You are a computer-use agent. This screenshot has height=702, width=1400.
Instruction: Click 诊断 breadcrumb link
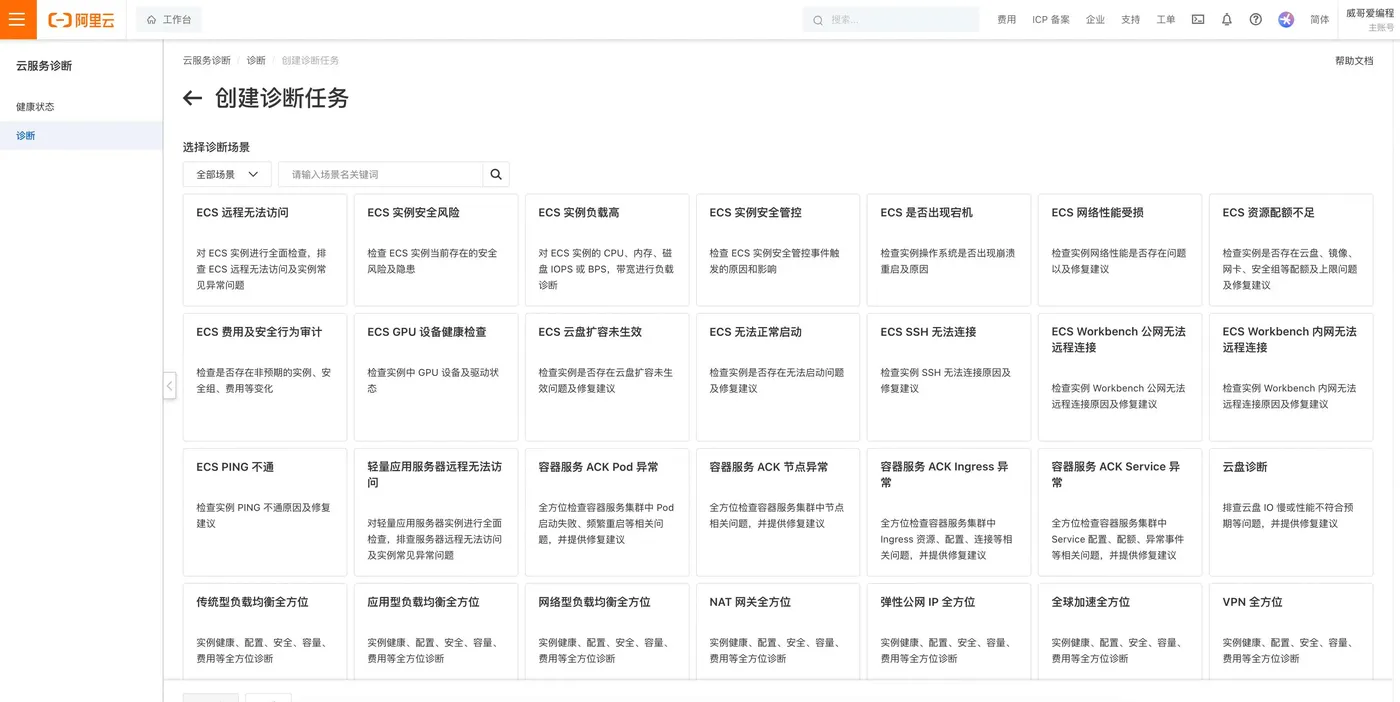(256, 61)
